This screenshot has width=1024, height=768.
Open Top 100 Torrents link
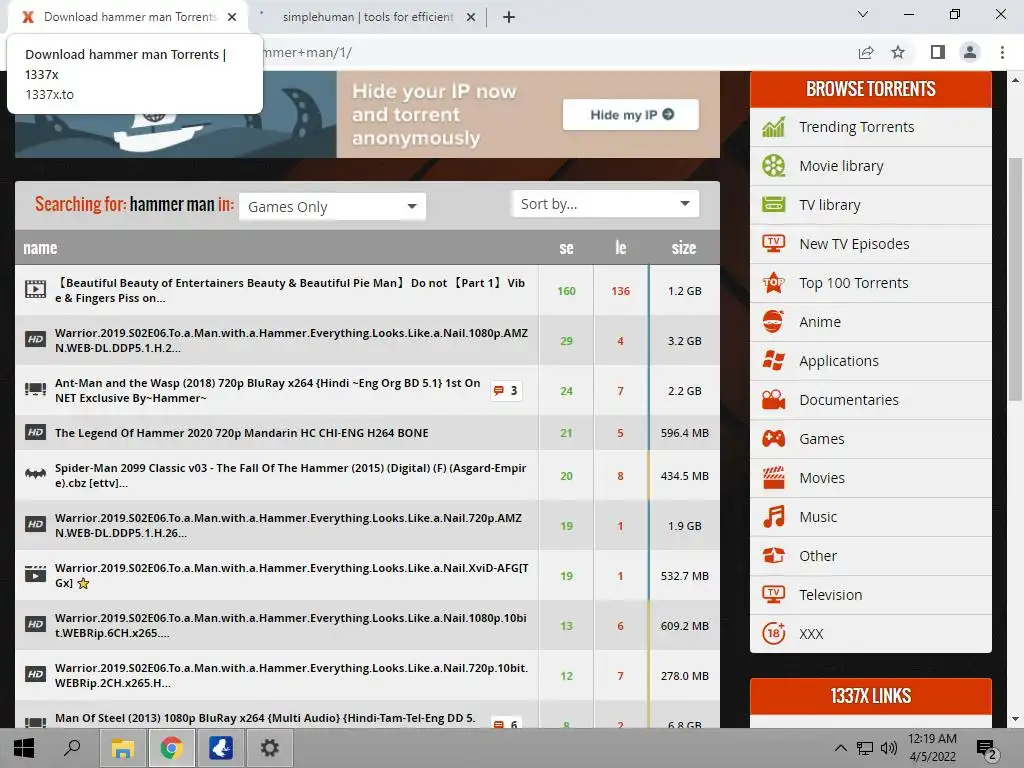coord(854,283)
